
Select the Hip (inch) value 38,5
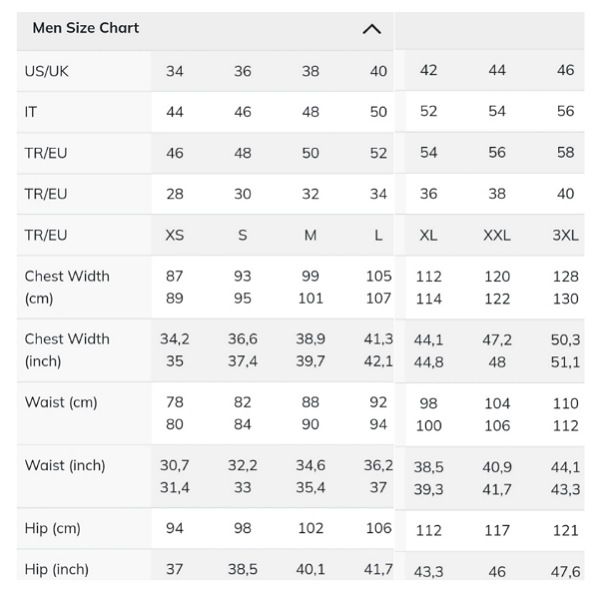[x=243, y=569]
